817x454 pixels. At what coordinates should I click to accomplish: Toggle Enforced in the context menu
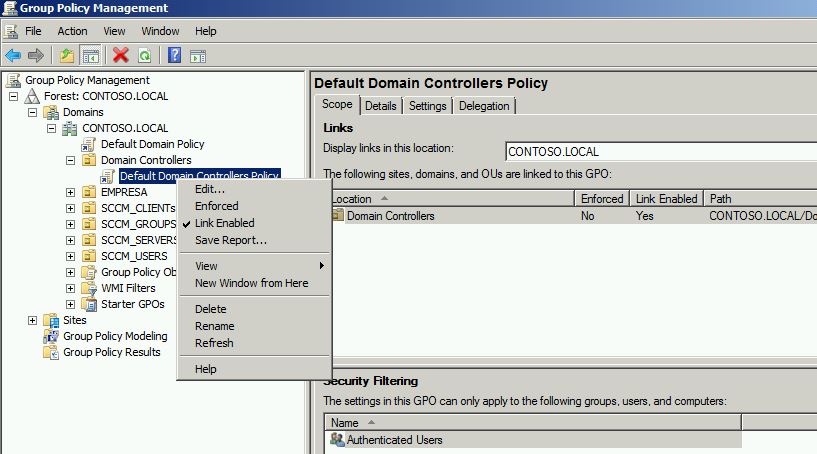(x=216, y=206)
